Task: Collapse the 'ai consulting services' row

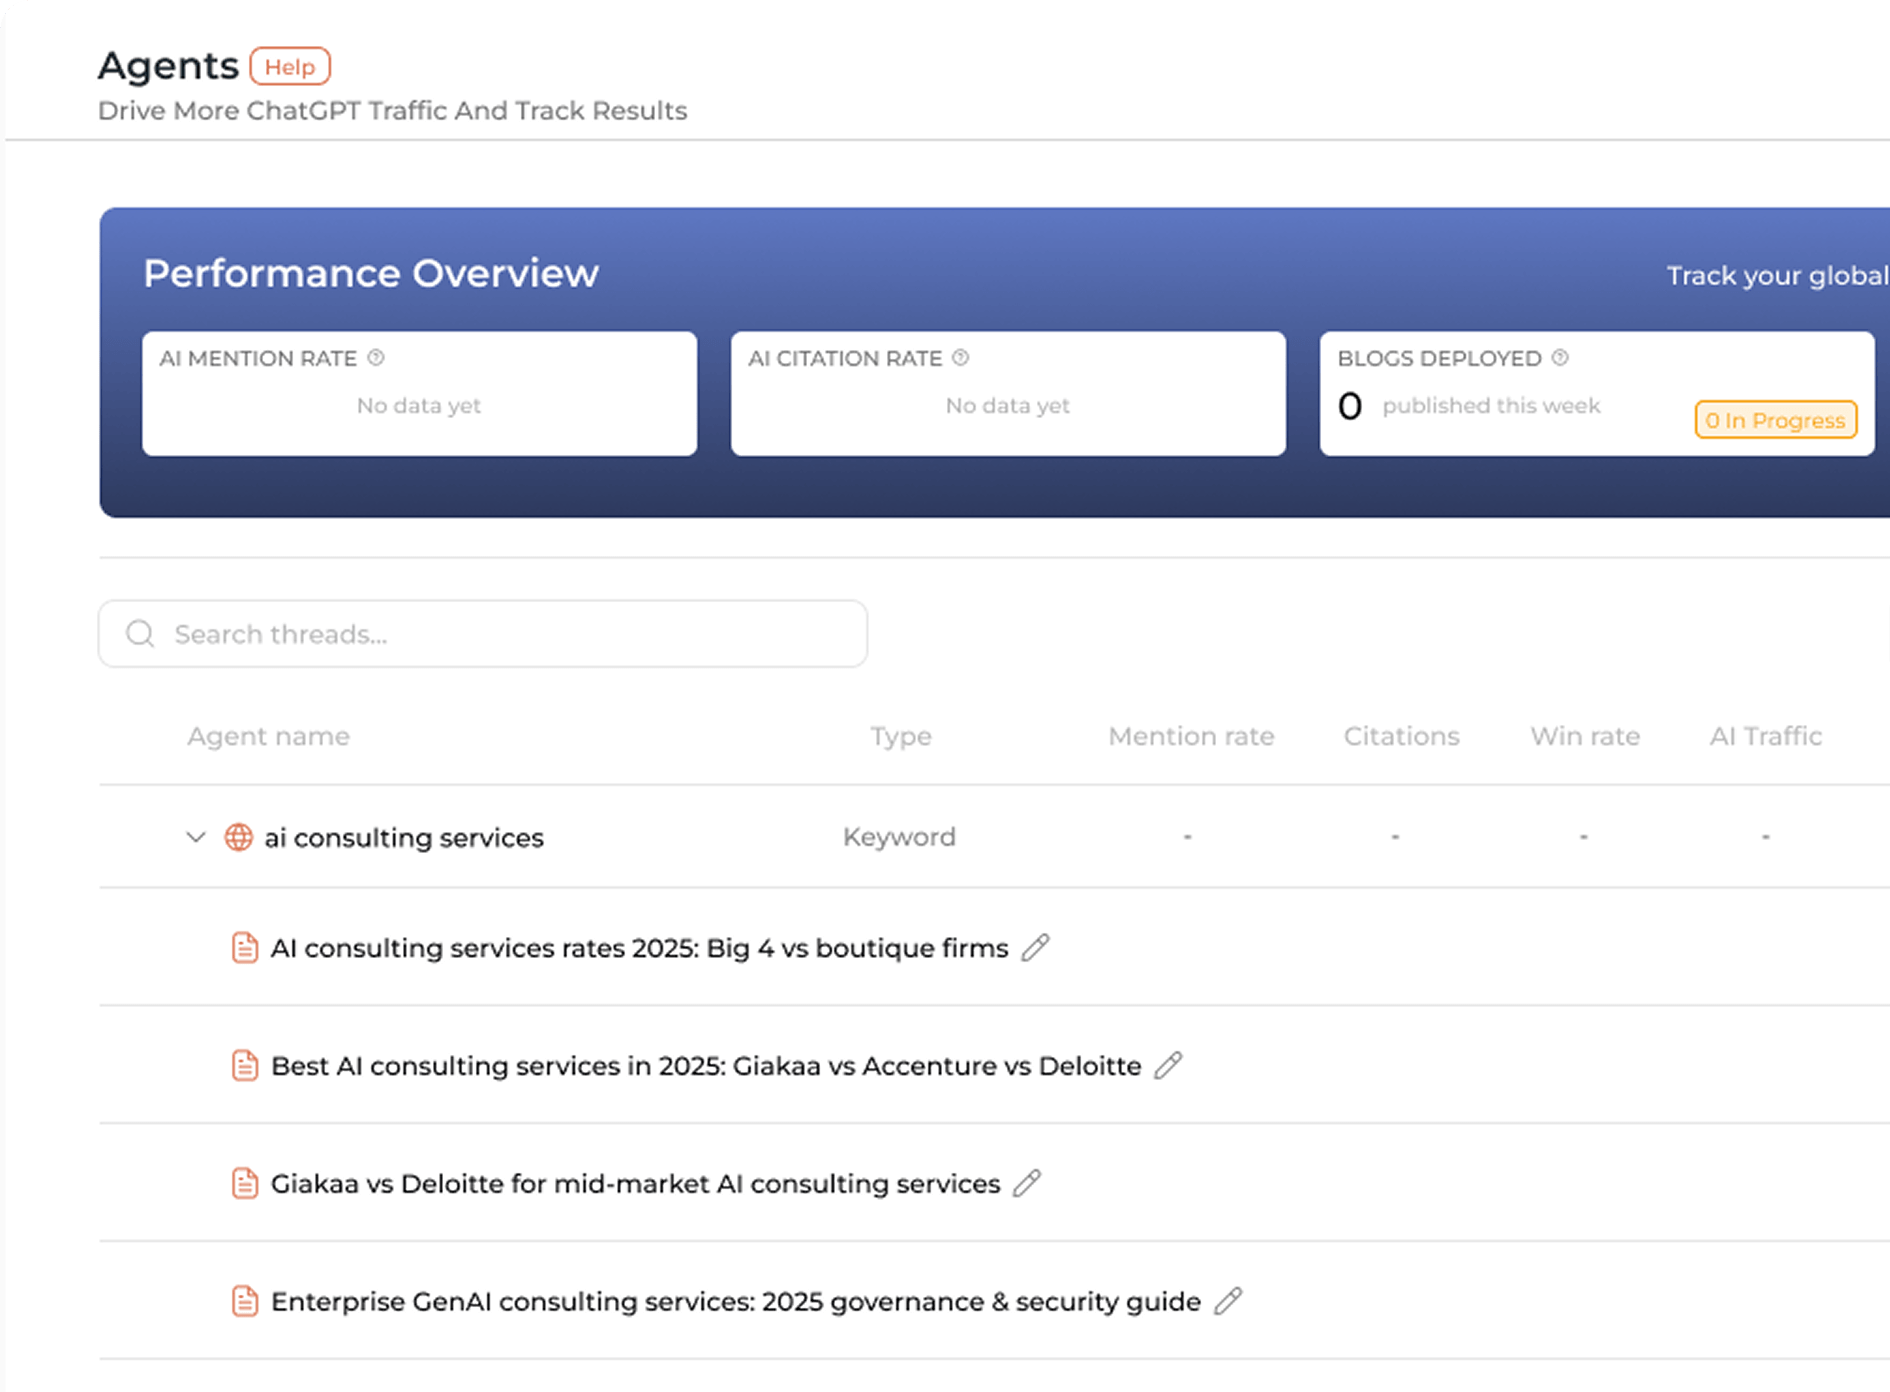Action: pos(196,837)
